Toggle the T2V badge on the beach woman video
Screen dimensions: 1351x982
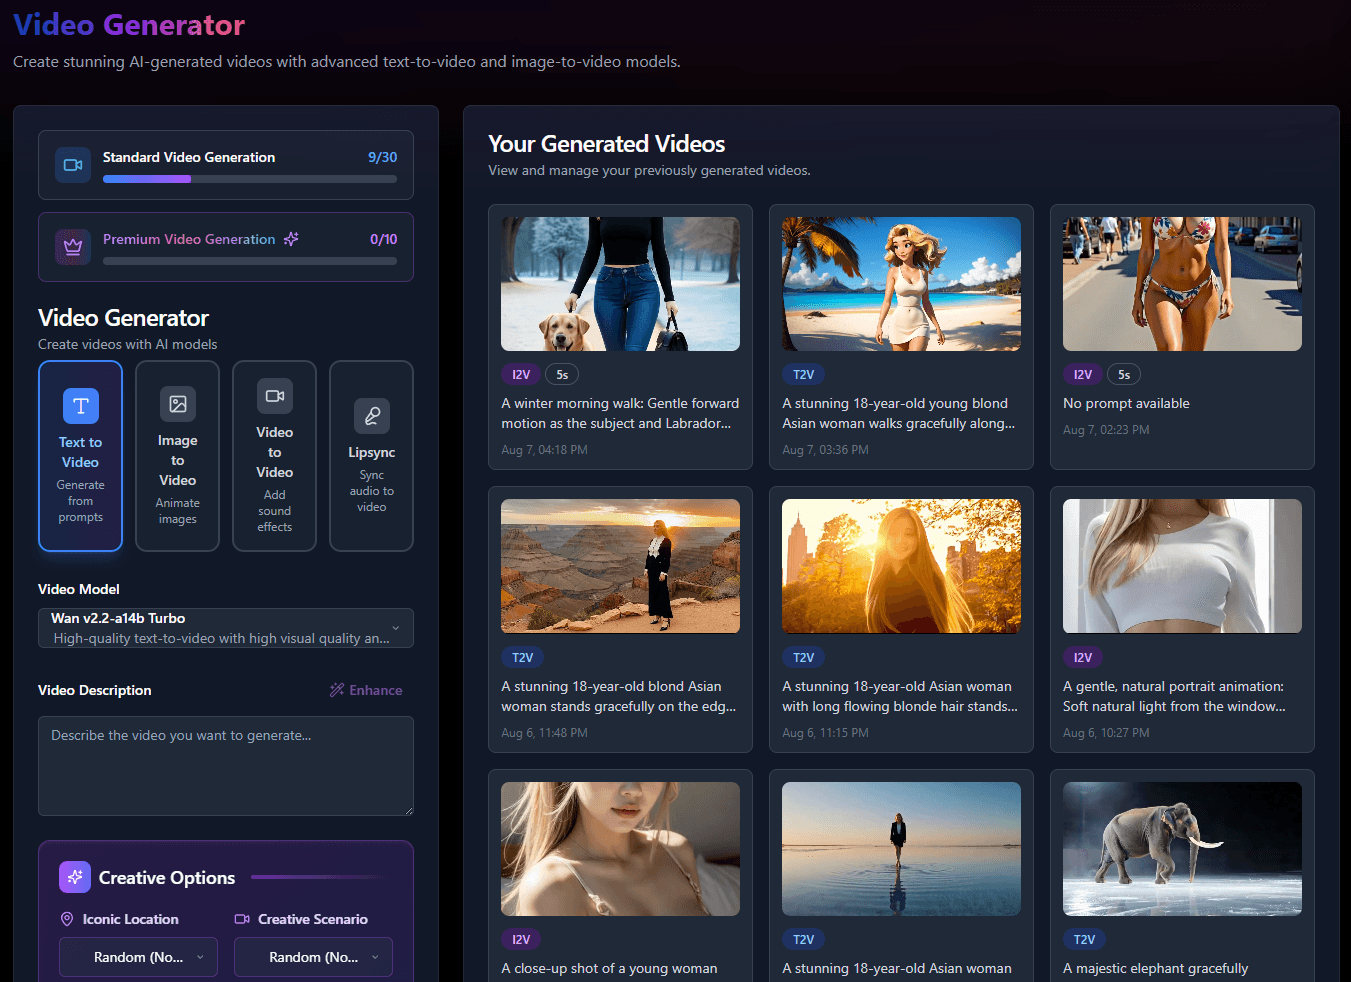803,373
